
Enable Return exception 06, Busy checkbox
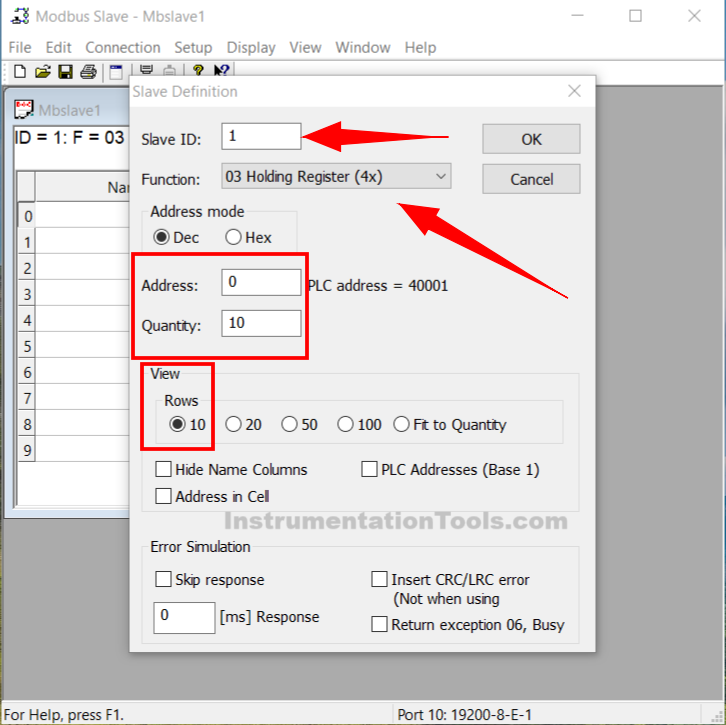click(x=379, y=624)
